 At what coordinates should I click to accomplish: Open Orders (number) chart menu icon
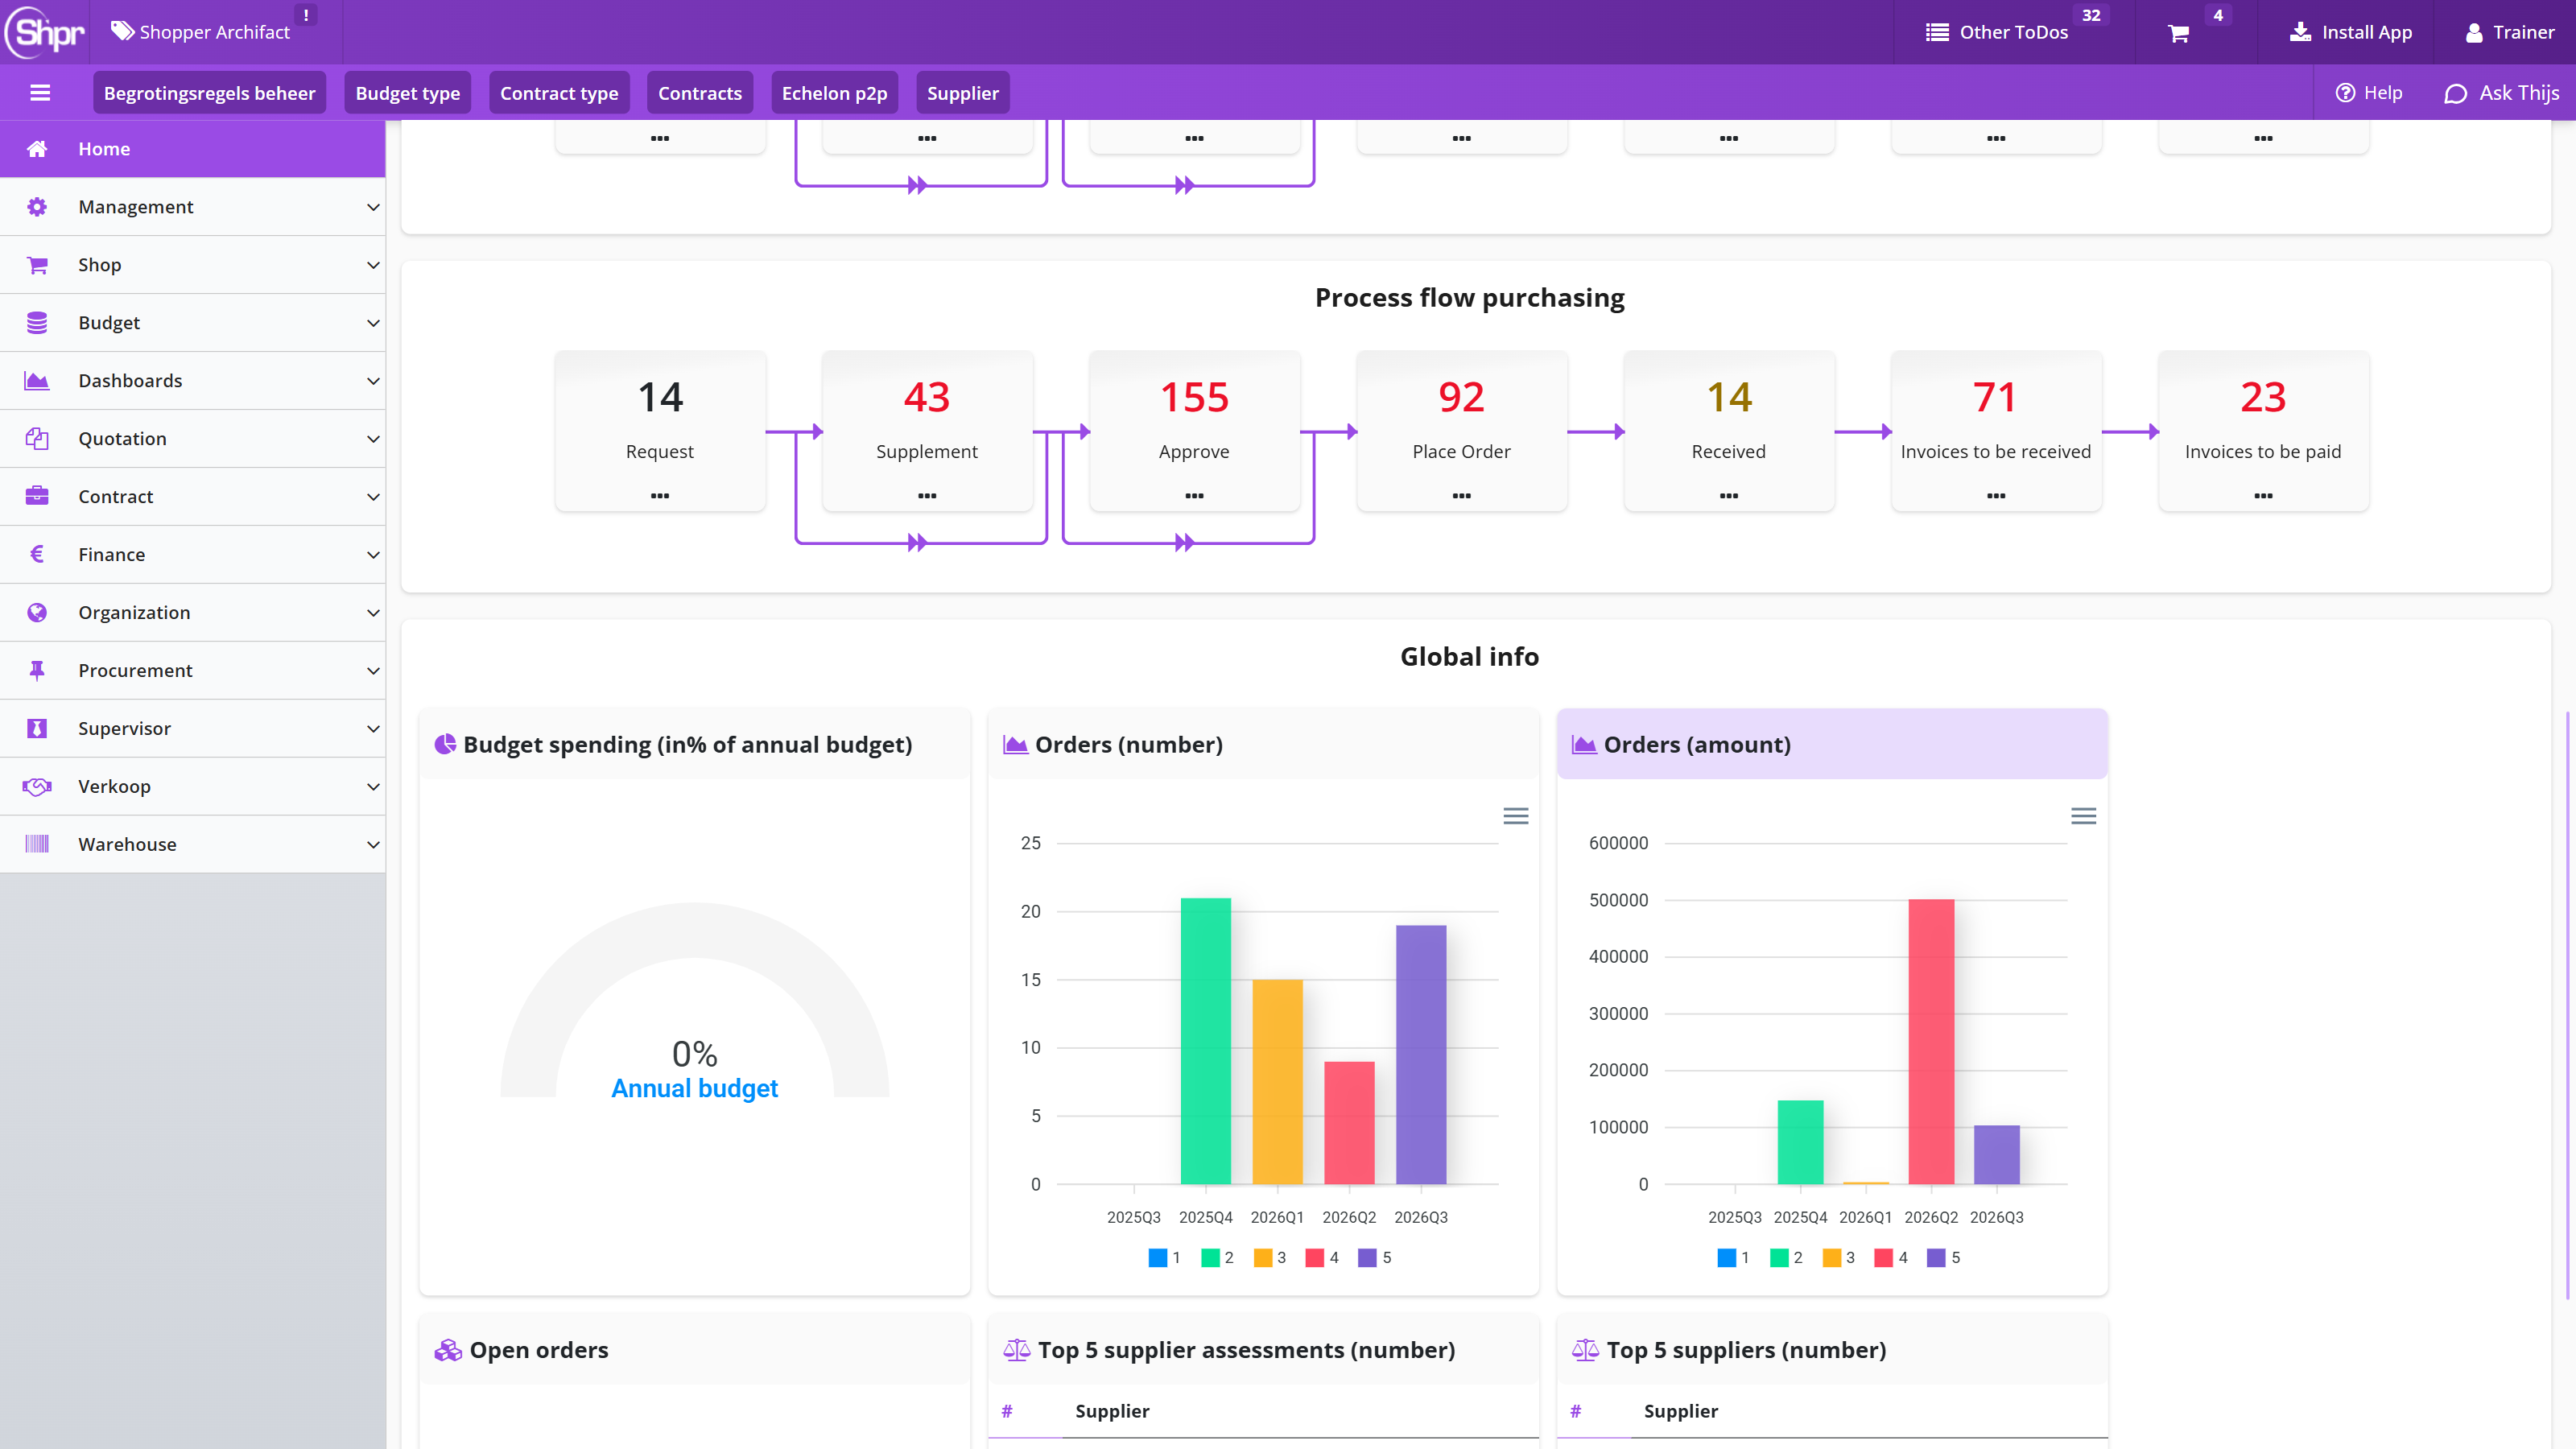tap(1515, 816)
